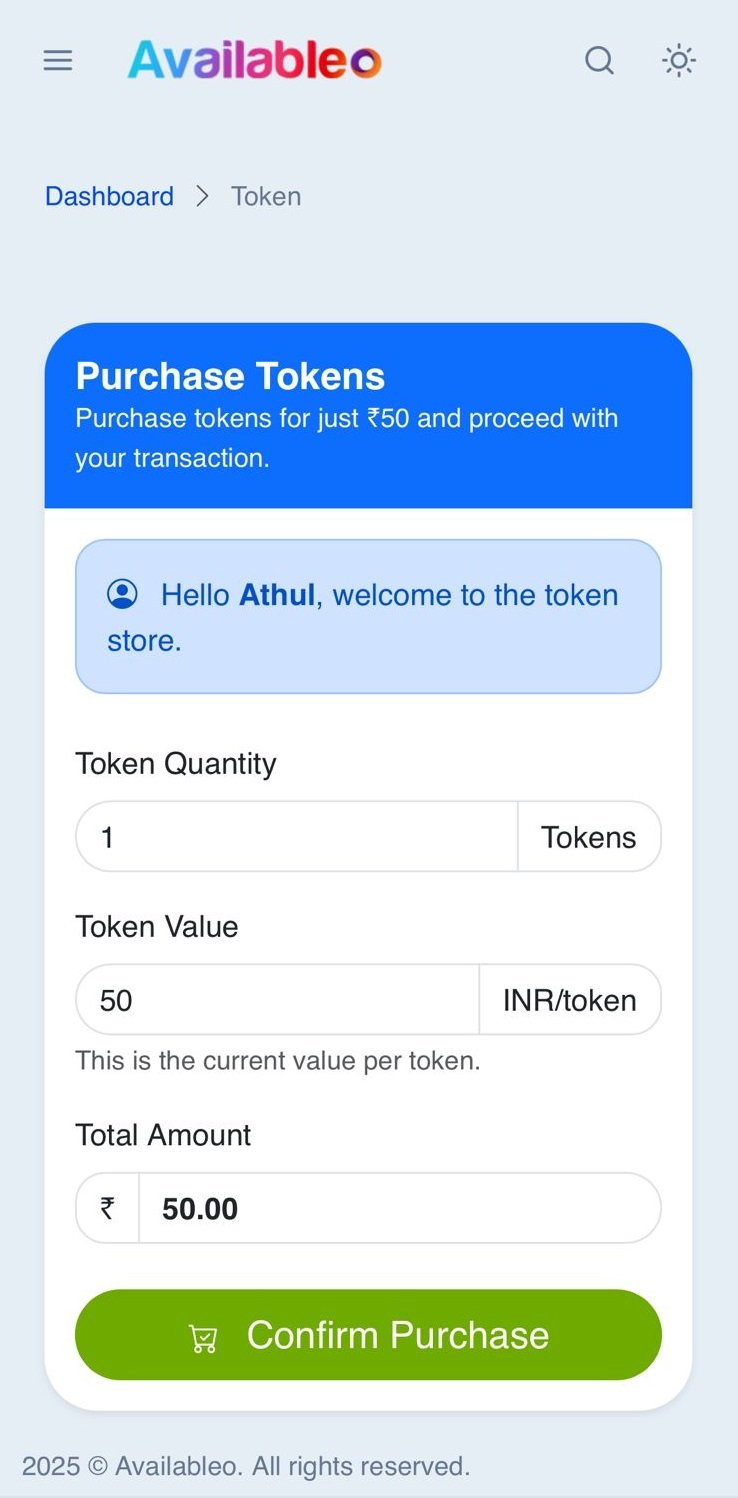The width and height of the screenshot is (738, 1498).
Task: Open the hamburger navigation menu
Action: coord(58,61)
